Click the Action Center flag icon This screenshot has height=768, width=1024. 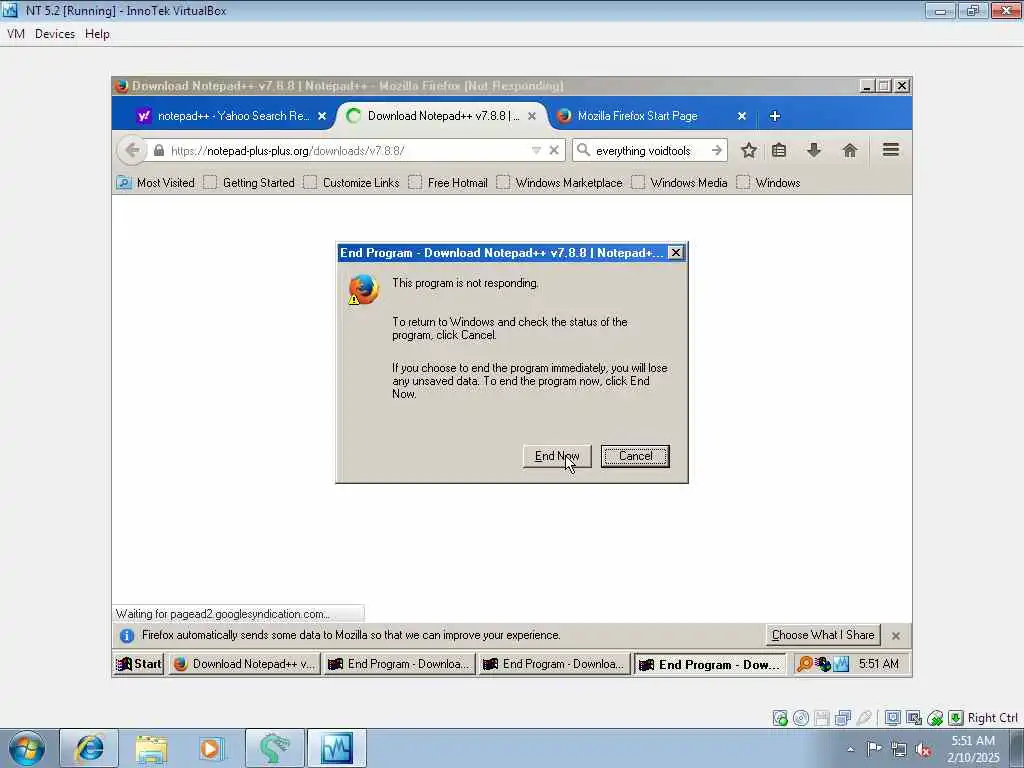point(874,748)
